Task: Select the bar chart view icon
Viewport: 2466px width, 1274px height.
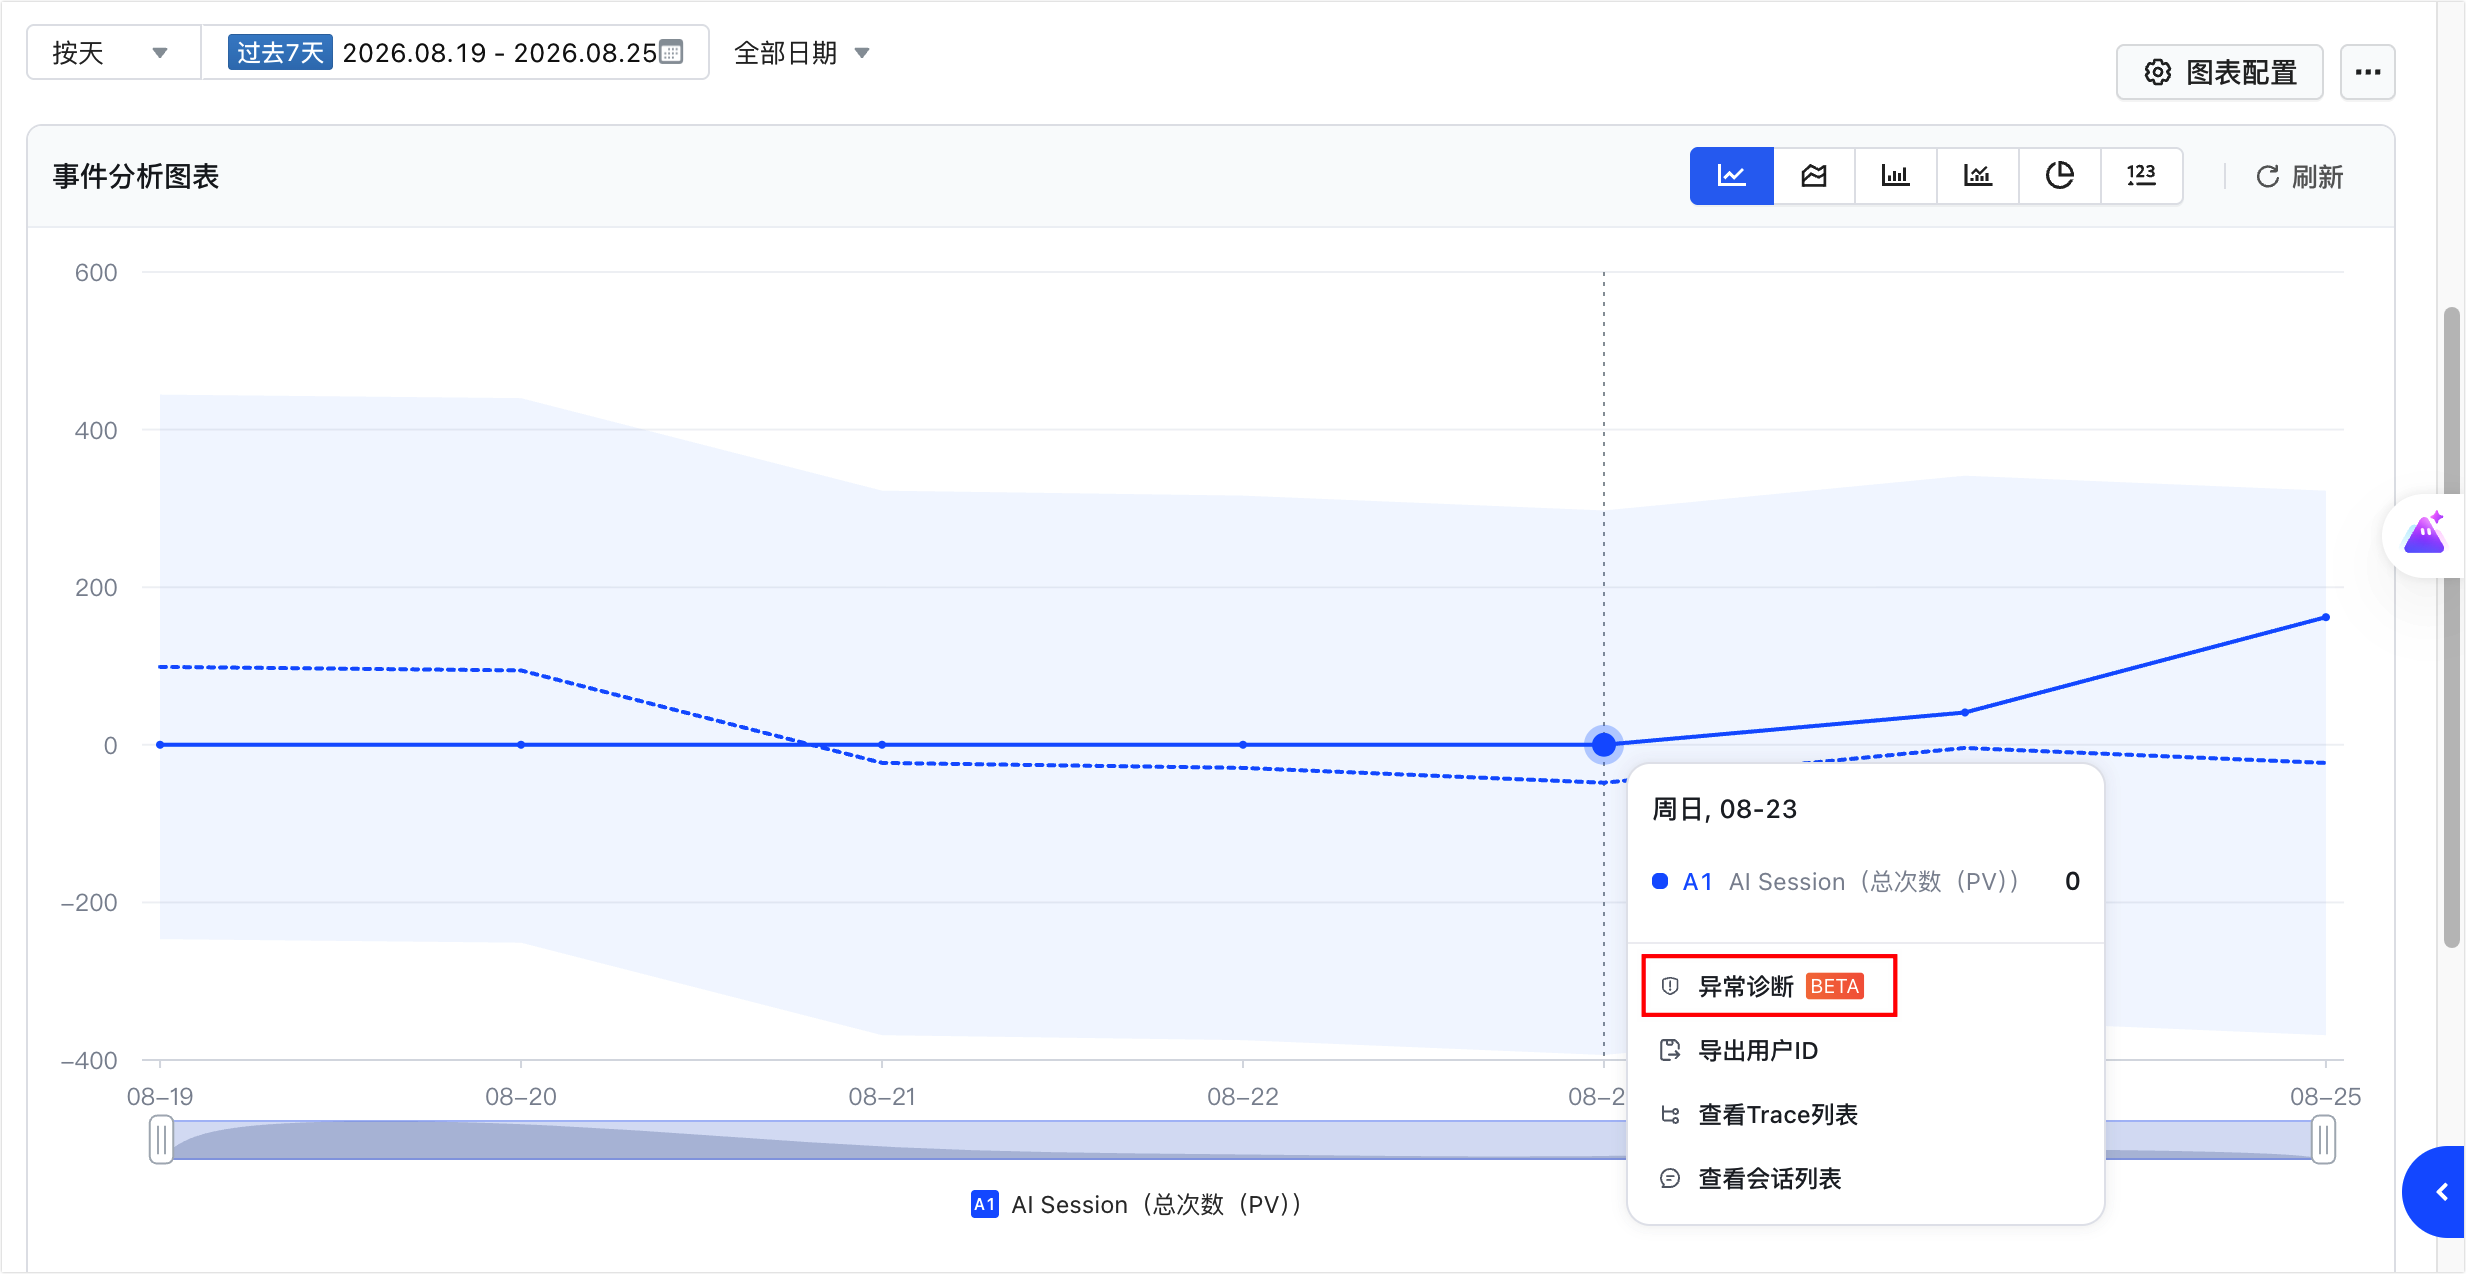Action: pyautogui.click(x=1895, y=176)
